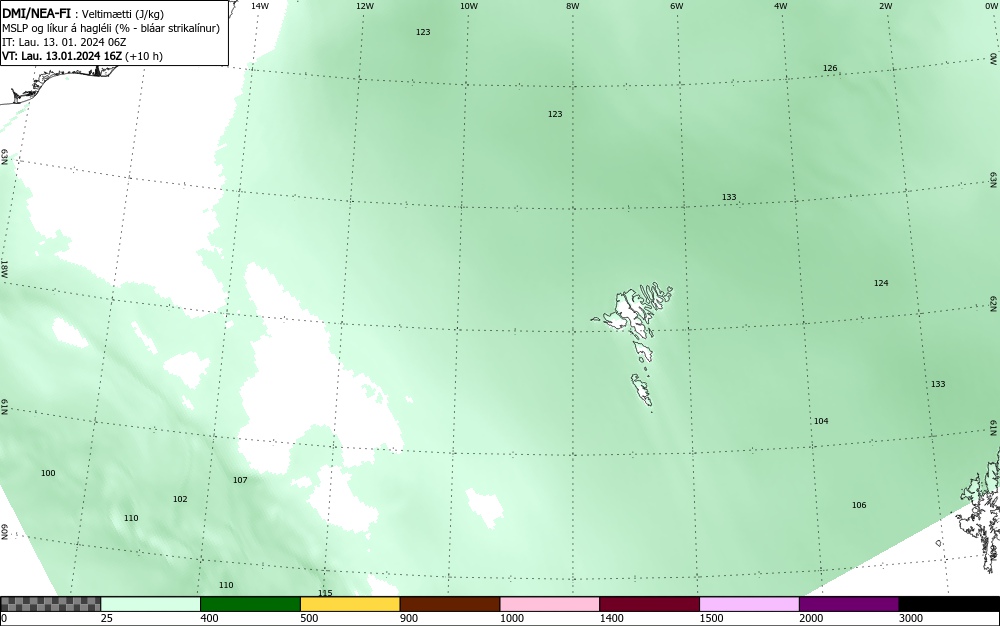Image resolution: width=1000 pixels, height=626 pixels.
Task: Select the brown 900–1000 legend swatch
Action: click(450, 604)
